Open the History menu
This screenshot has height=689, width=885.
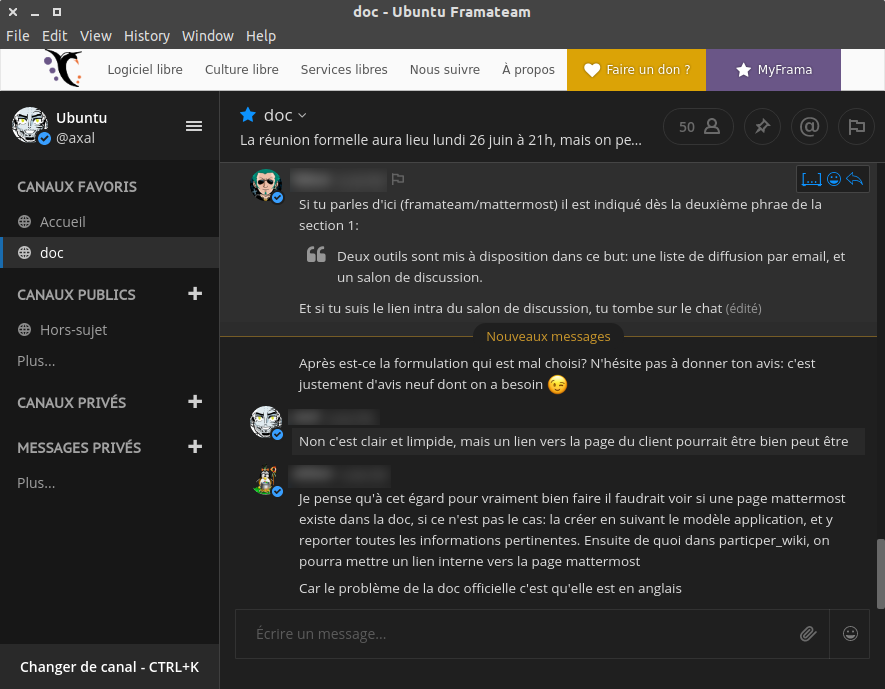(147, 36)
